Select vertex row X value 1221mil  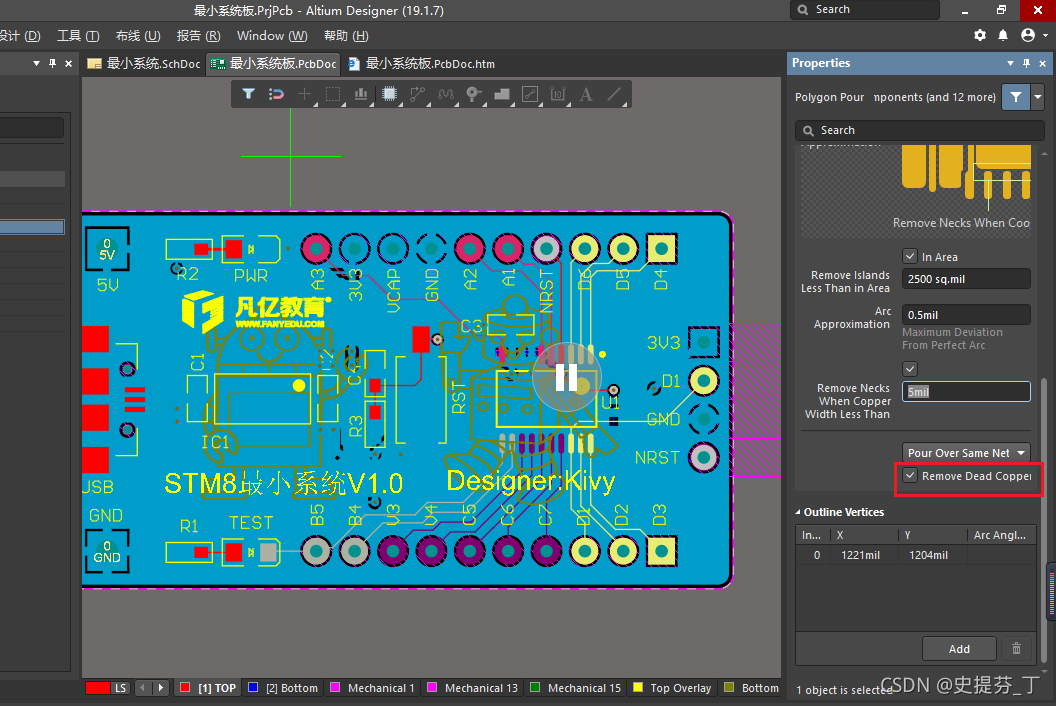tap(860, 555)
